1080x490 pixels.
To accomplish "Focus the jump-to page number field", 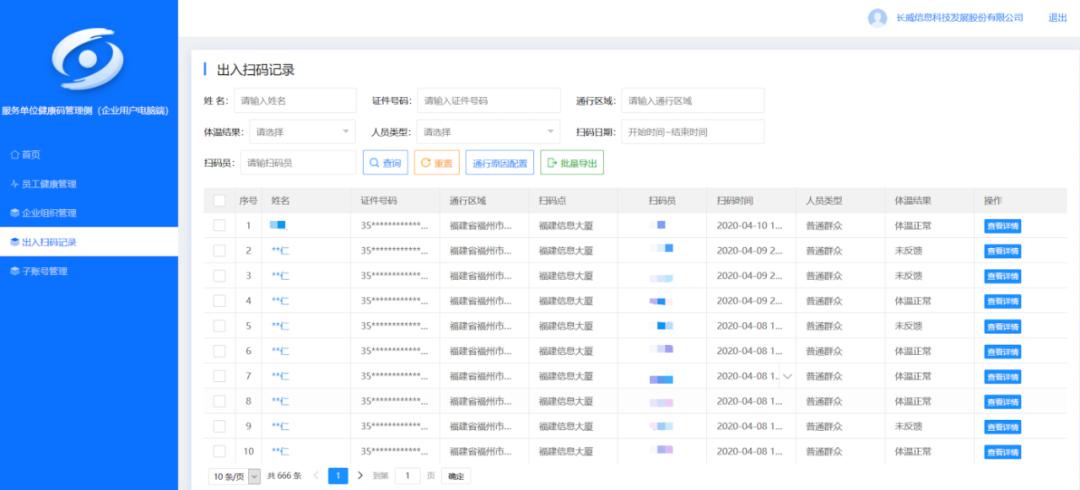I will click(x=408, y=476).
